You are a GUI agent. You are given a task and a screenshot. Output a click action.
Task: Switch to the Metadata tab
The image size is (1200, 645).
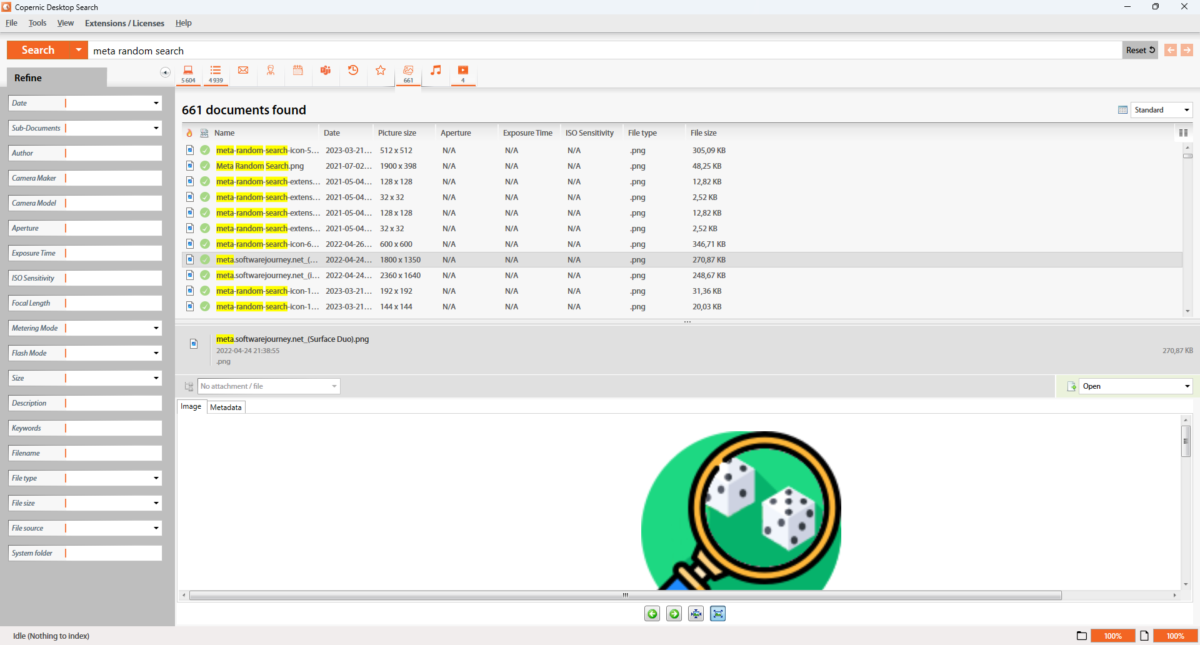pos(225,407)
